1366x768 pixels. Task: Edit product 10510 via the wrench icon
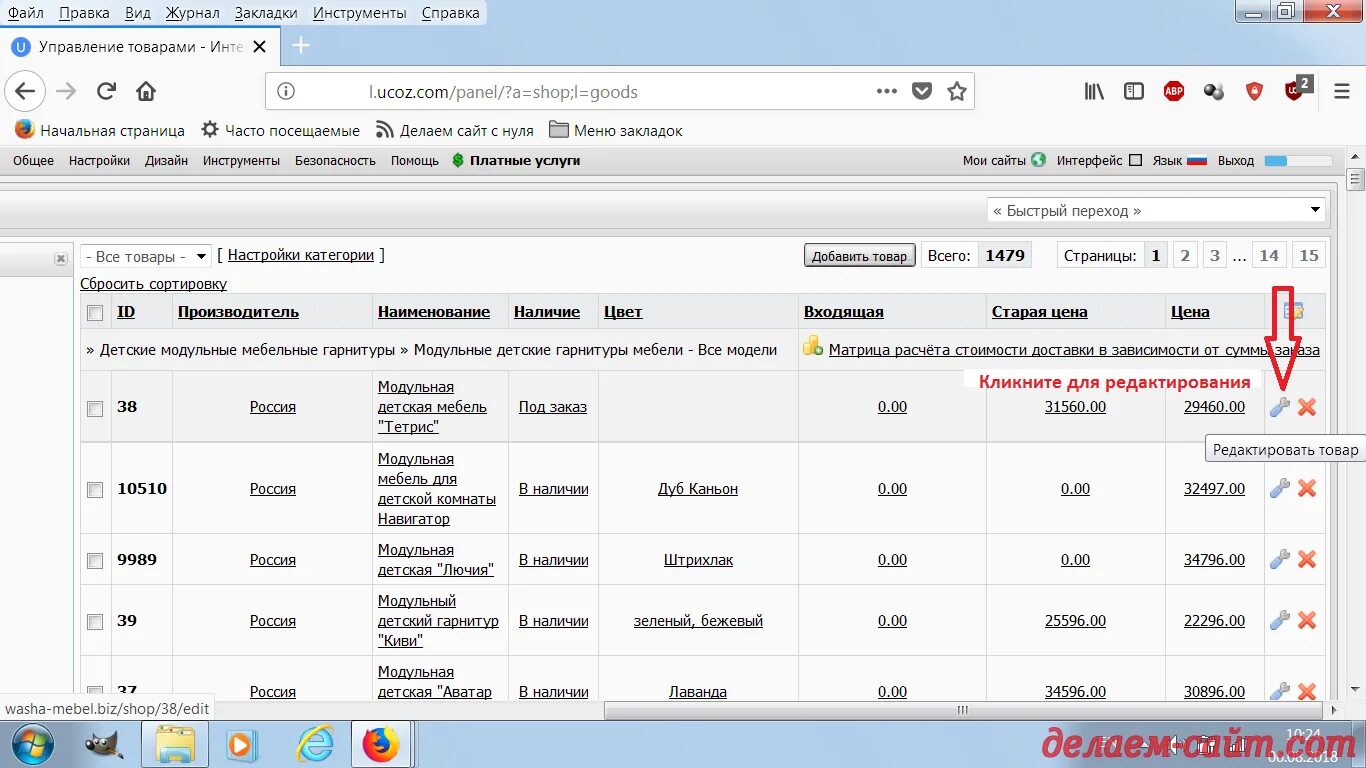click(1279, 489)
